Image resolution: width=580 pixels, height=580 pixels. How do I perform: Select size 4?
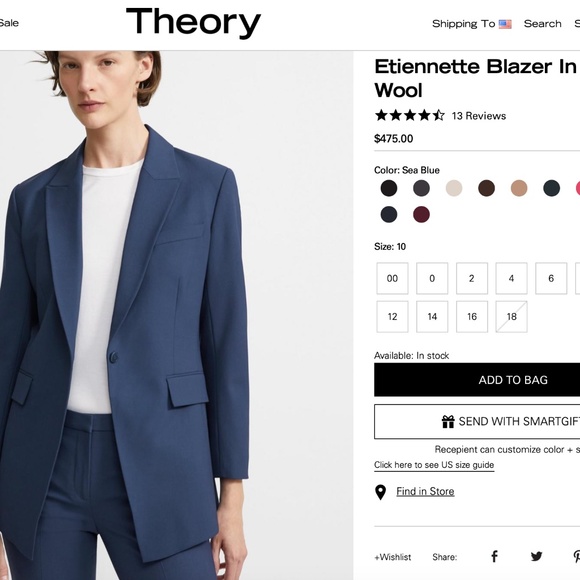(511, 279)
